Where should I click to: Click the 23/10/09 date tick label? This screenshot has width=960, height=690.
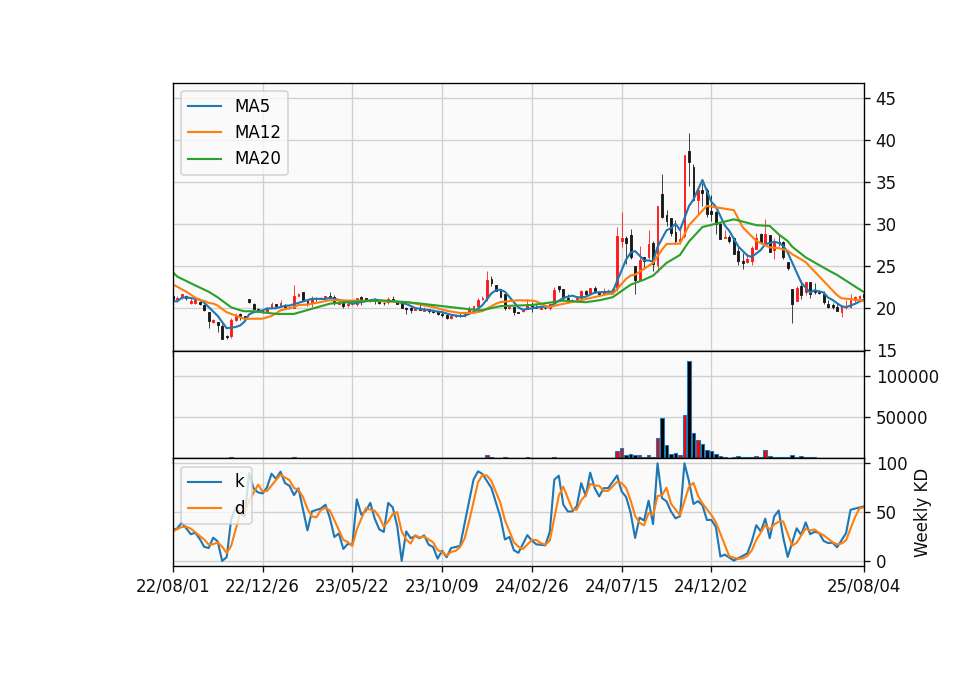click(441, 586)
